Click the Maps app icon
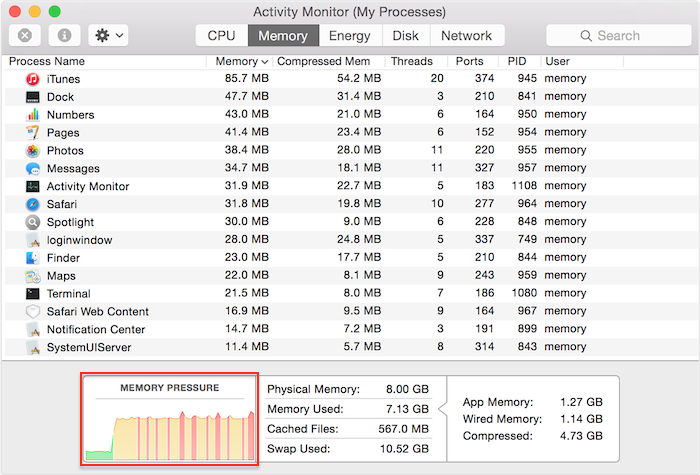 click(33, 276)
